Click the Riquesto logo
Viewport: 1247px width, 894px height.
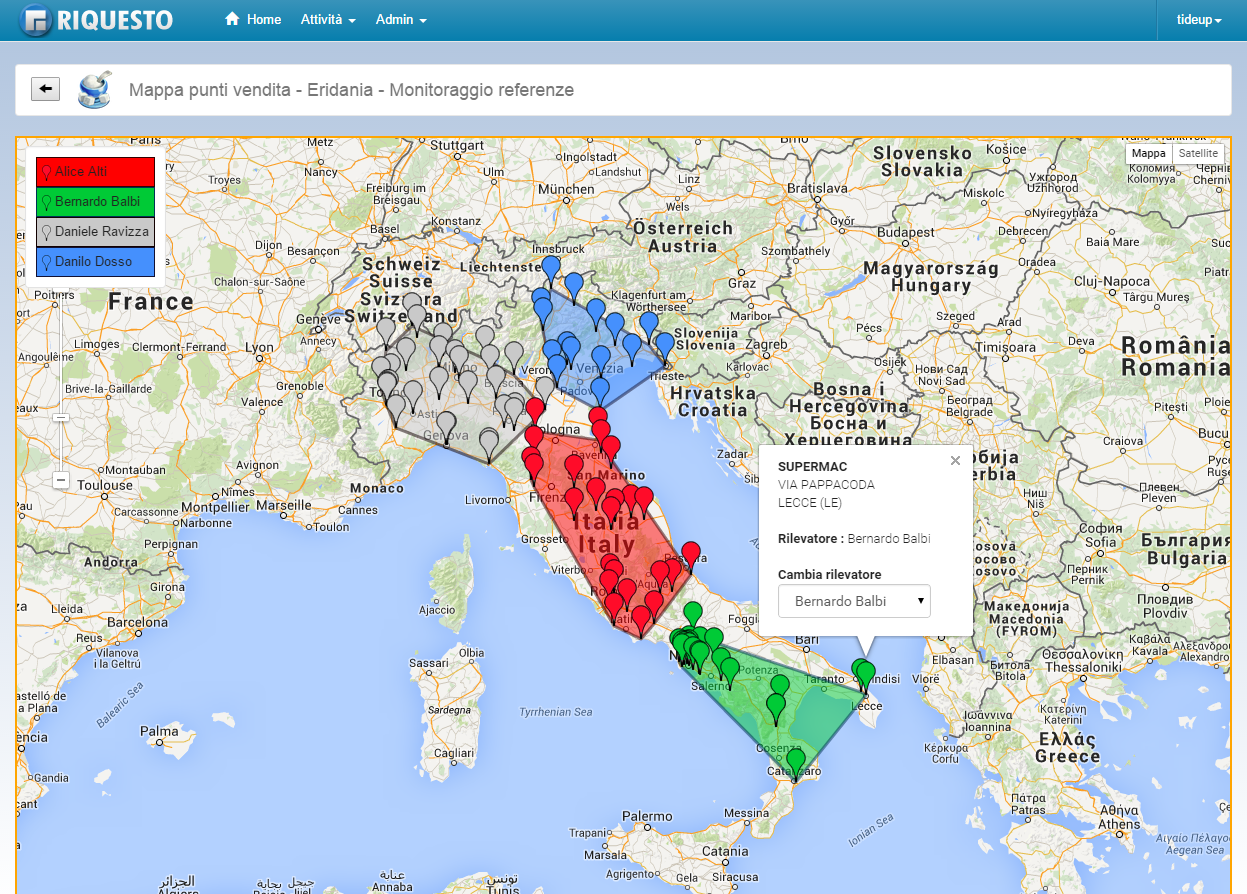tap(97, 20)
